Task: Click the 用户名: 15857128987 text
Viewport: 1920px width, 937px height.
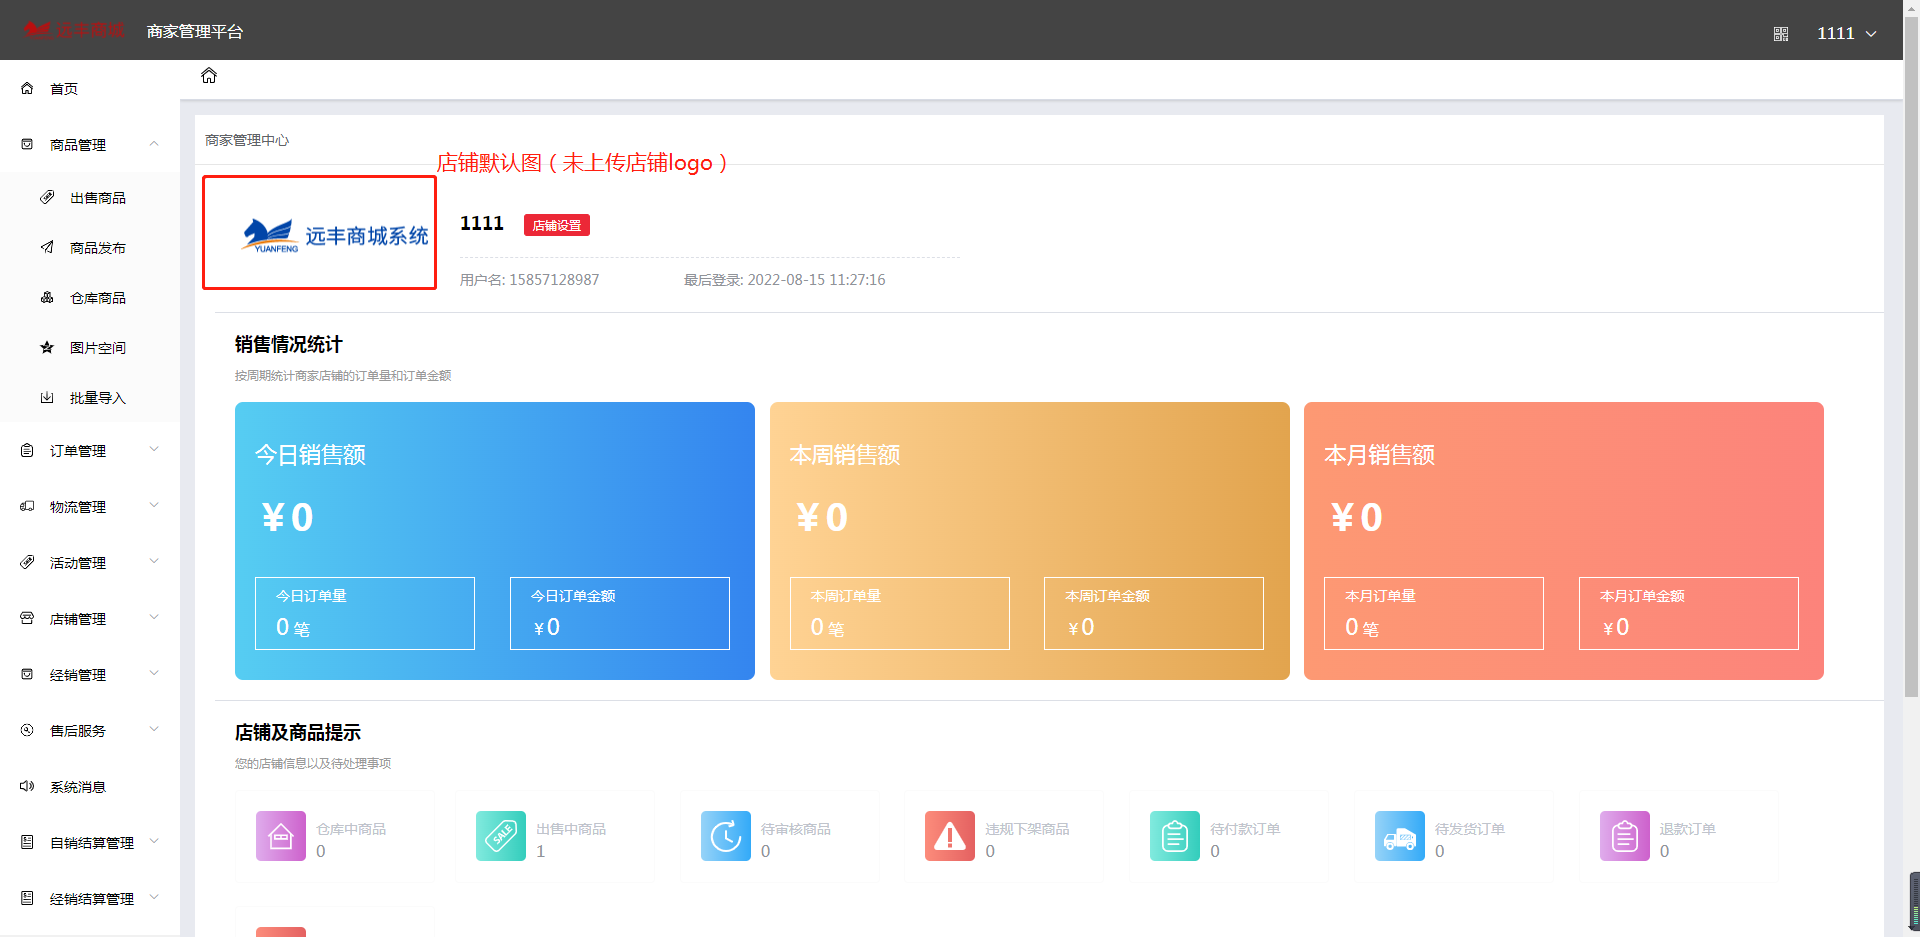Action: [x=530, y=280]
